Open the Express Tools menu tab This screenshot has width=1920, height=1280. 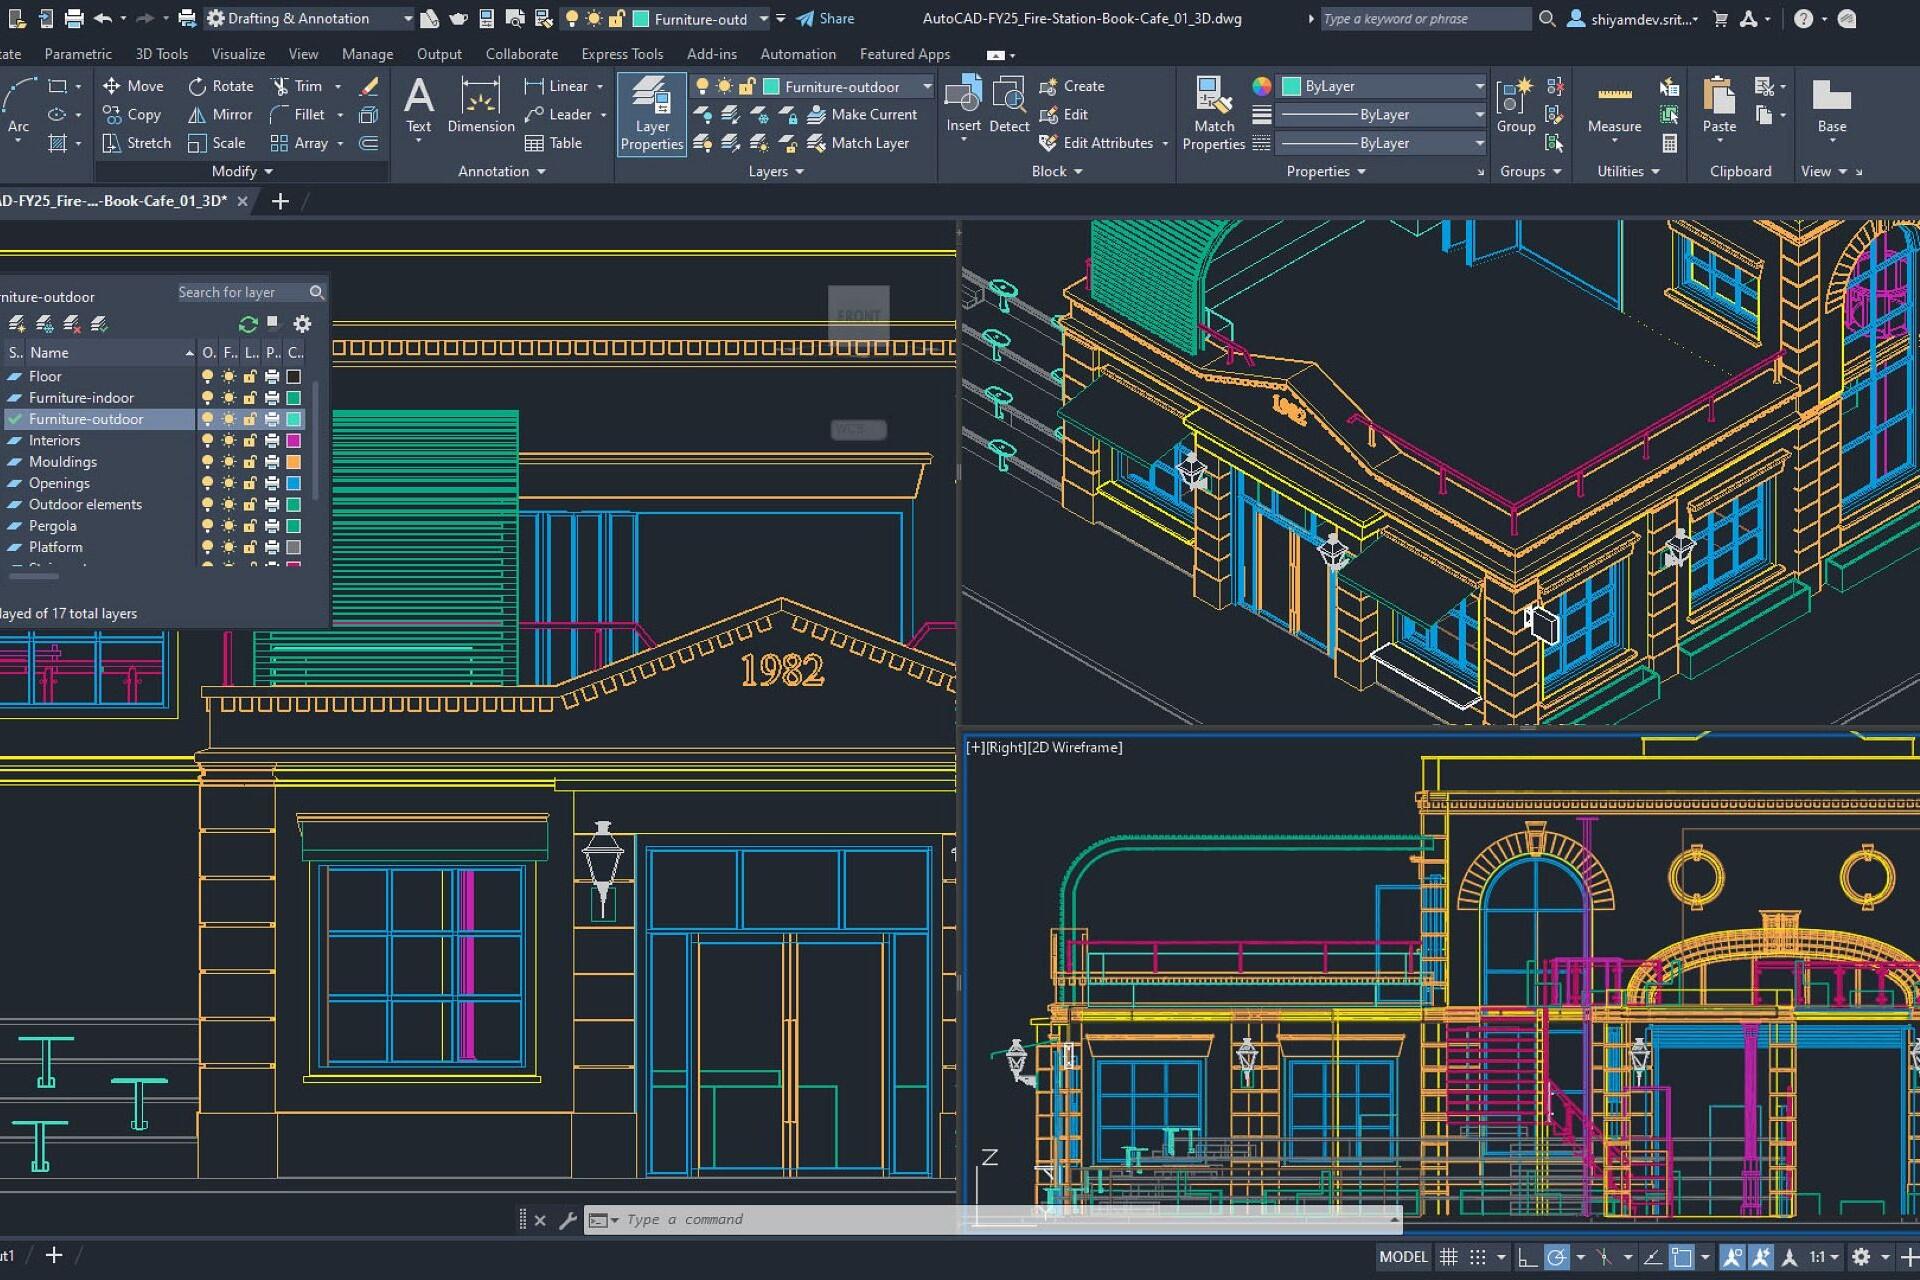click(622, 54)
